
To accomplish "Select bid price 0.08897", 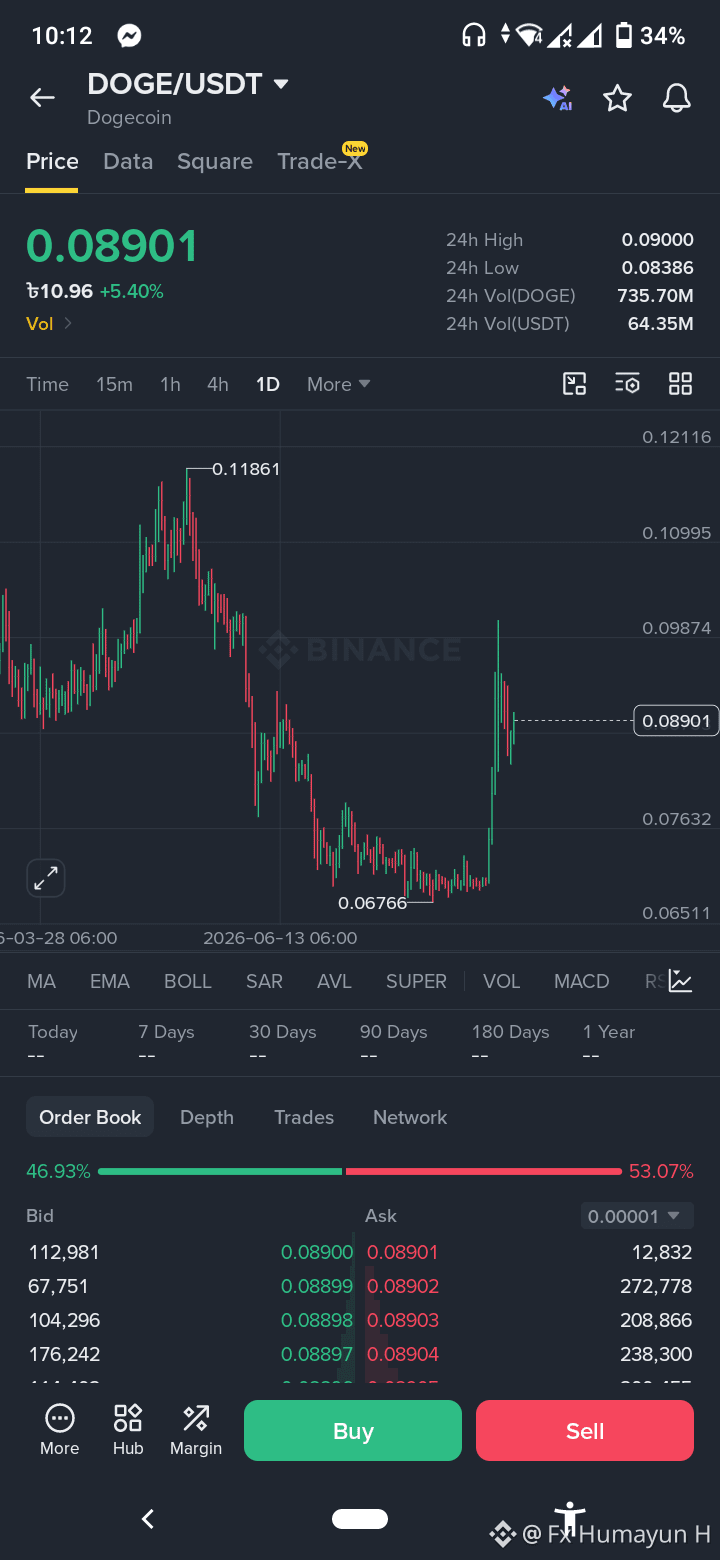I will [x=317, y=1354].
